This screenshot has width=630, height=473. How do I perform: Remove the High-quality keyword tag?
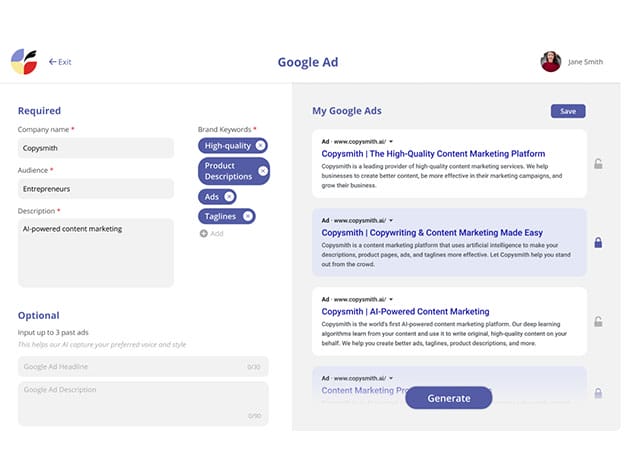(x=260, y=145)
